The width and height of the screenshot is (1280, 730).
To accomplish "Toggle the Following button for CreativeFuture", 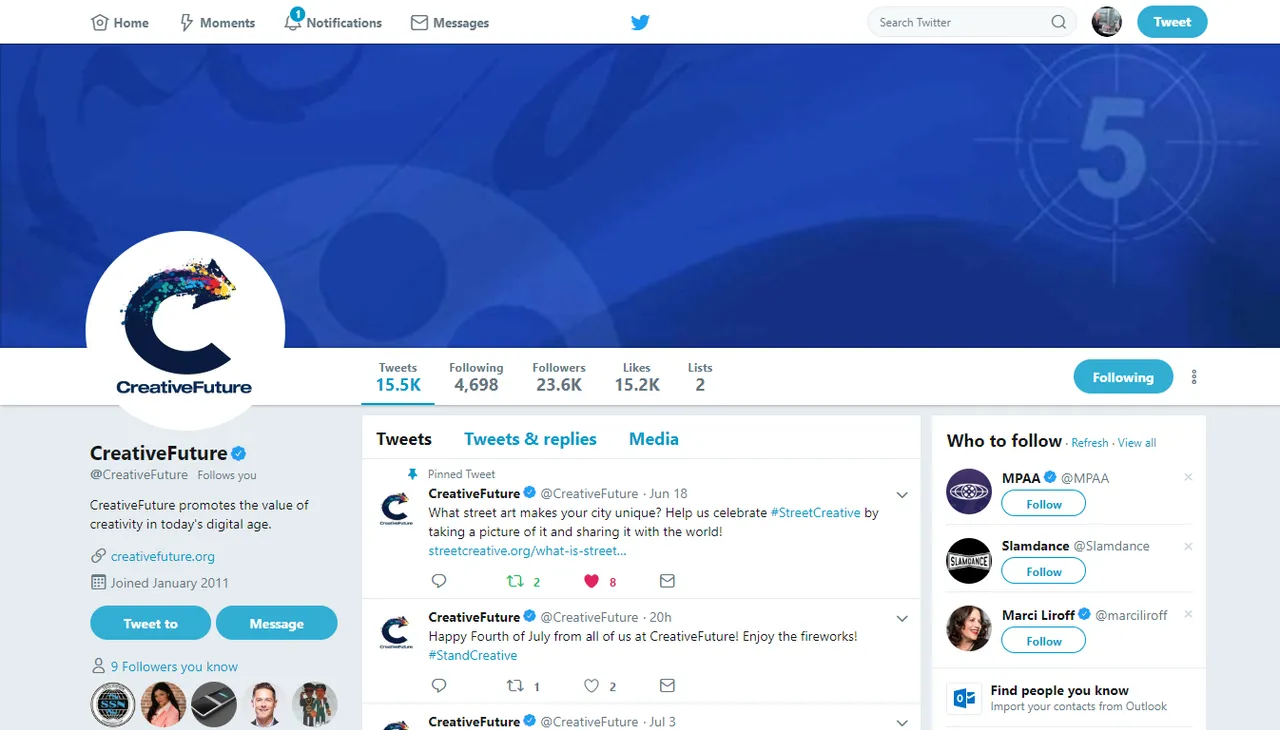I will pos(1123,377).
